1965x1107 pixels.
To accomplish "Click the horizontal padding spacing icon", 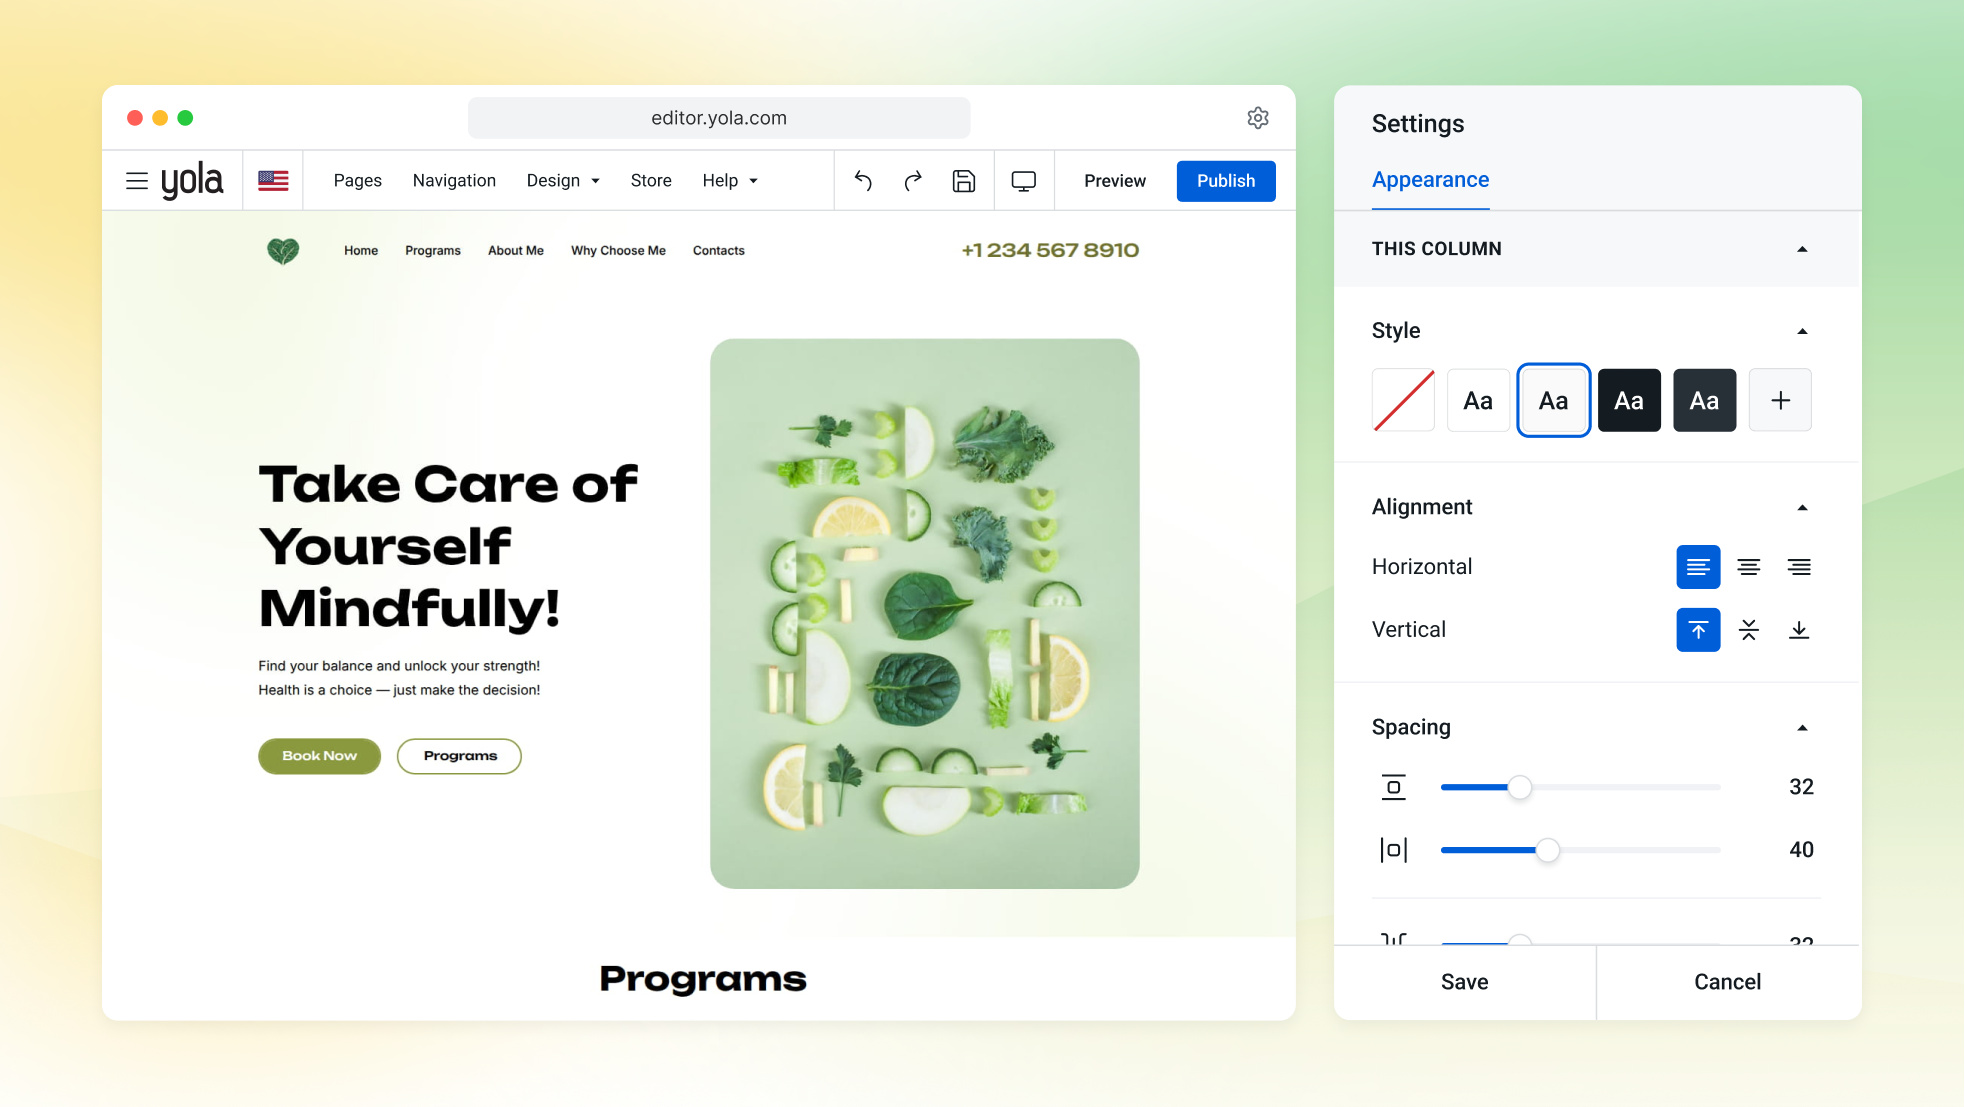I will coord(1394,850).
